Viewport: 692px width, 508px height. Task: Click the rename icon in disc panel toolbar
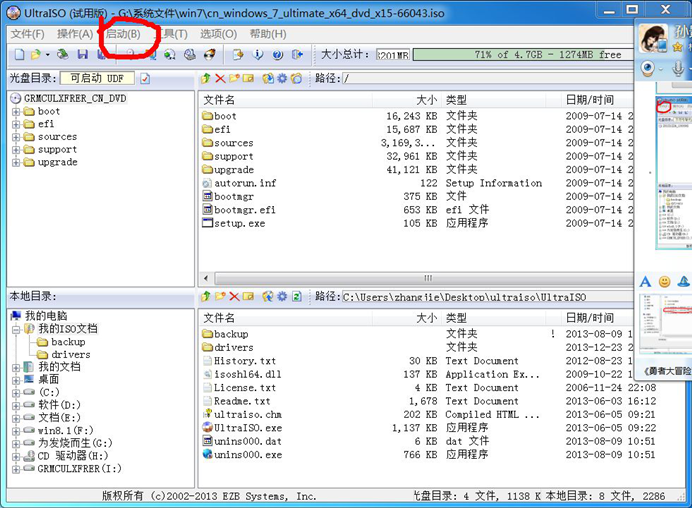[248, 79]
